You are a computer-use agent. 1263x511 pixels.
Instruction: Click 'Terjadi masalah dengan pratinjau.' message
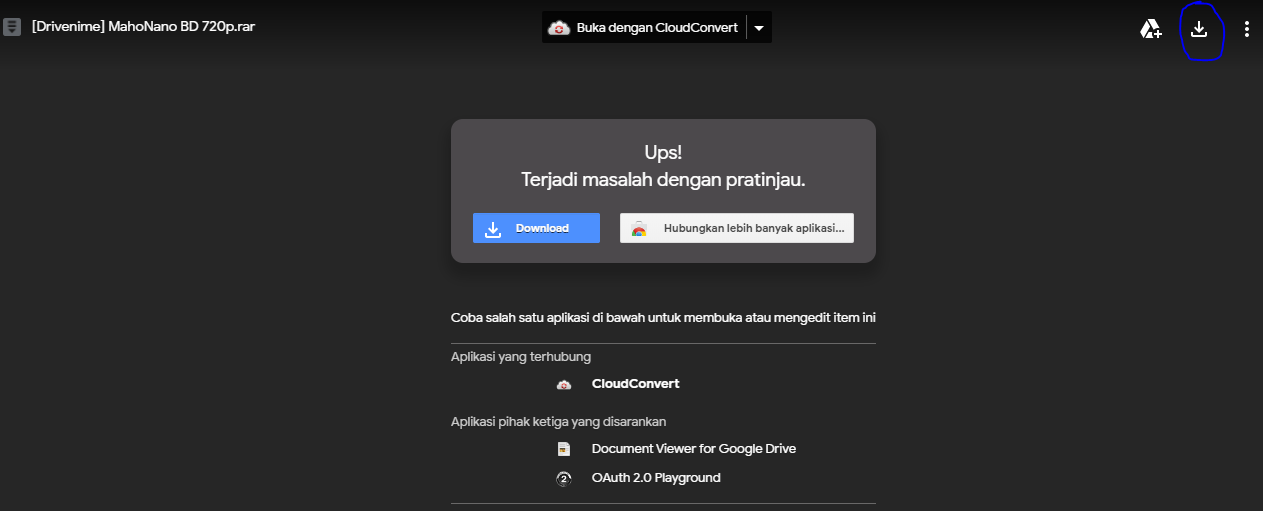coord(663,180)
